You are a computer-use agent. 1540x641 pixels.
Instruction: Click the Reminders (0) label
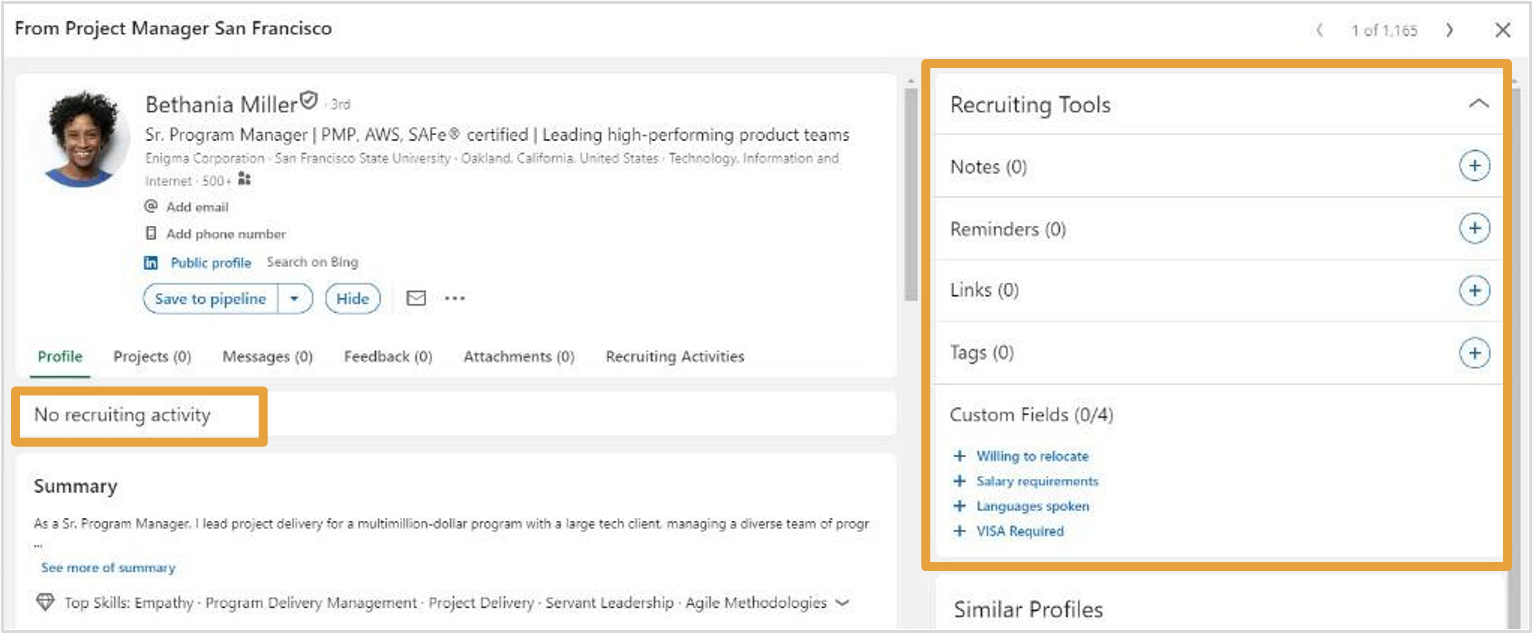(1008, 229)
